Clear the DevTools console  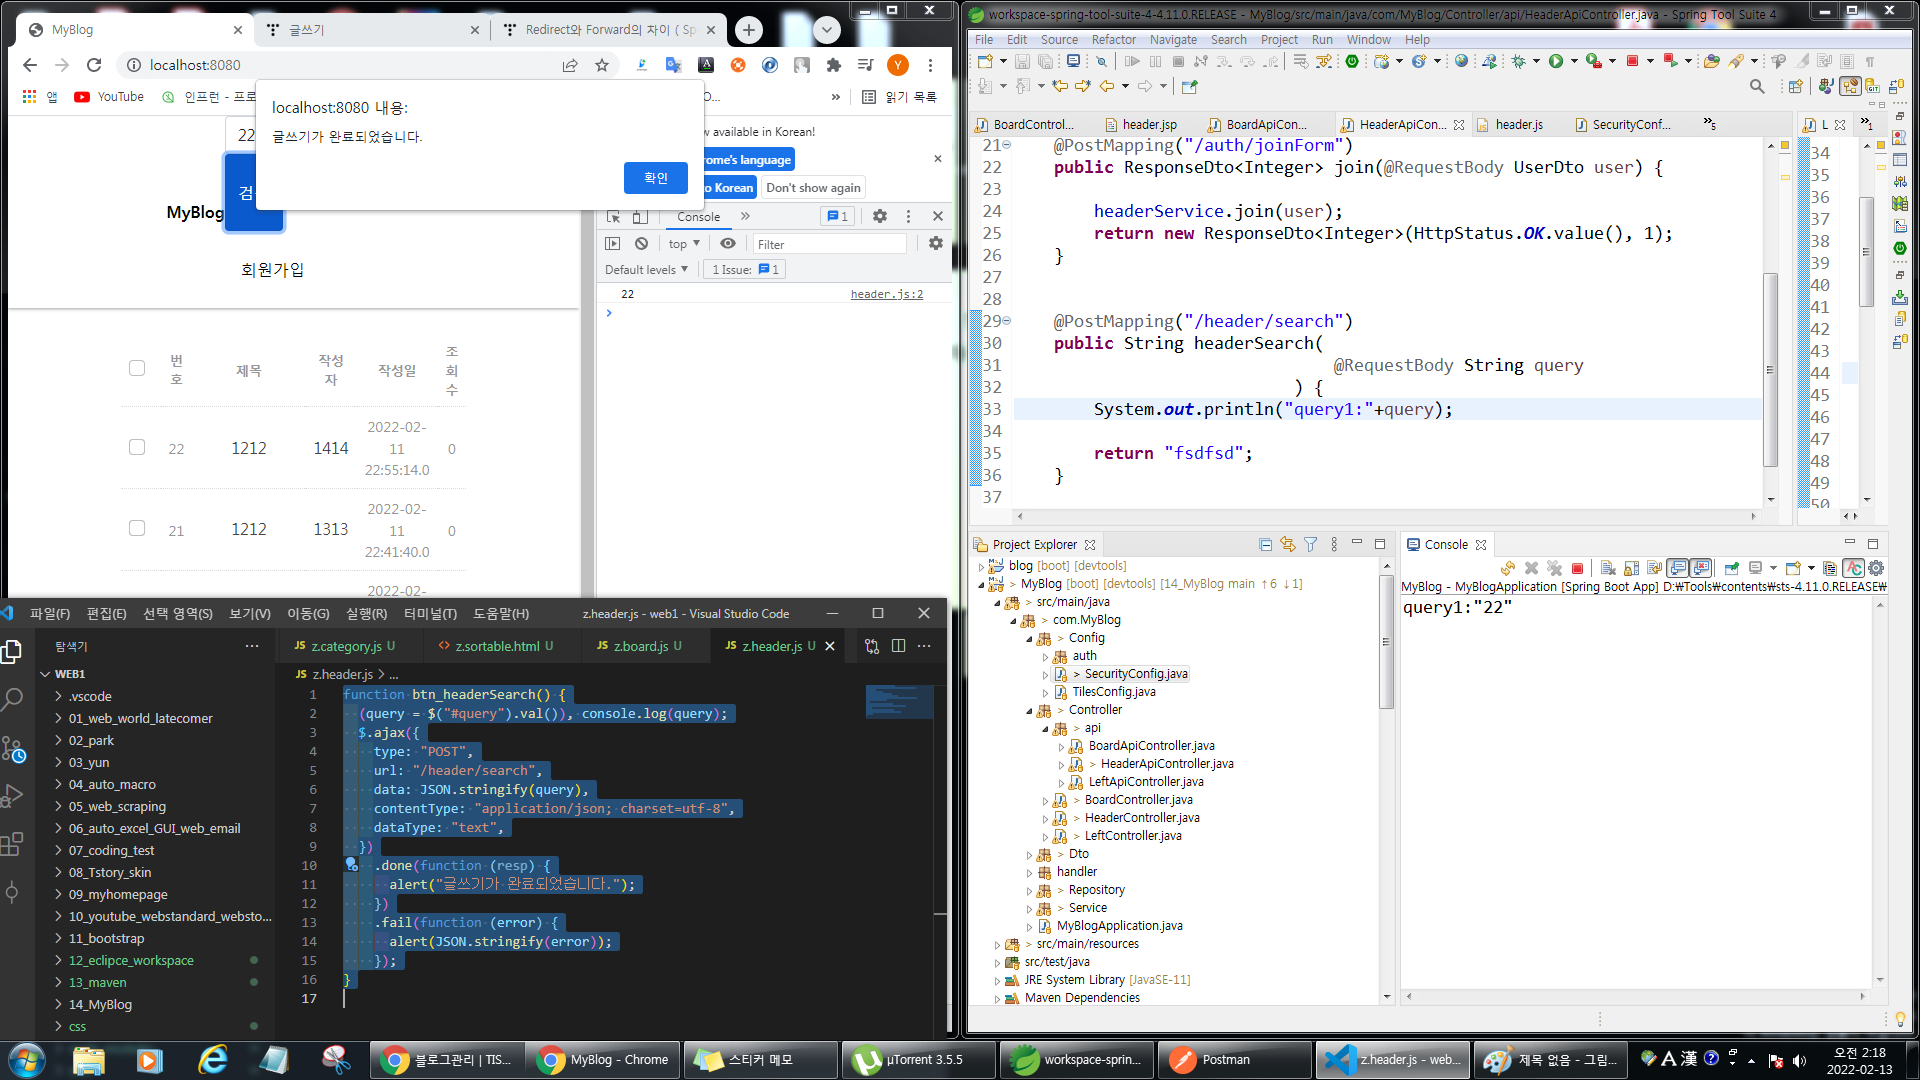tap(642, 244)
